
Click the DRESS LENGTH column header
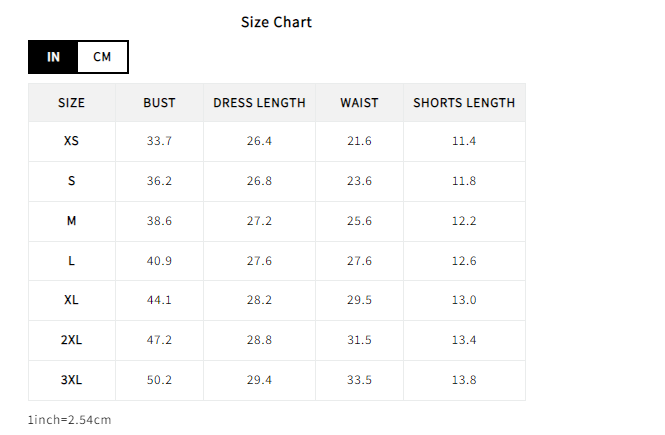tap(259, 103)
